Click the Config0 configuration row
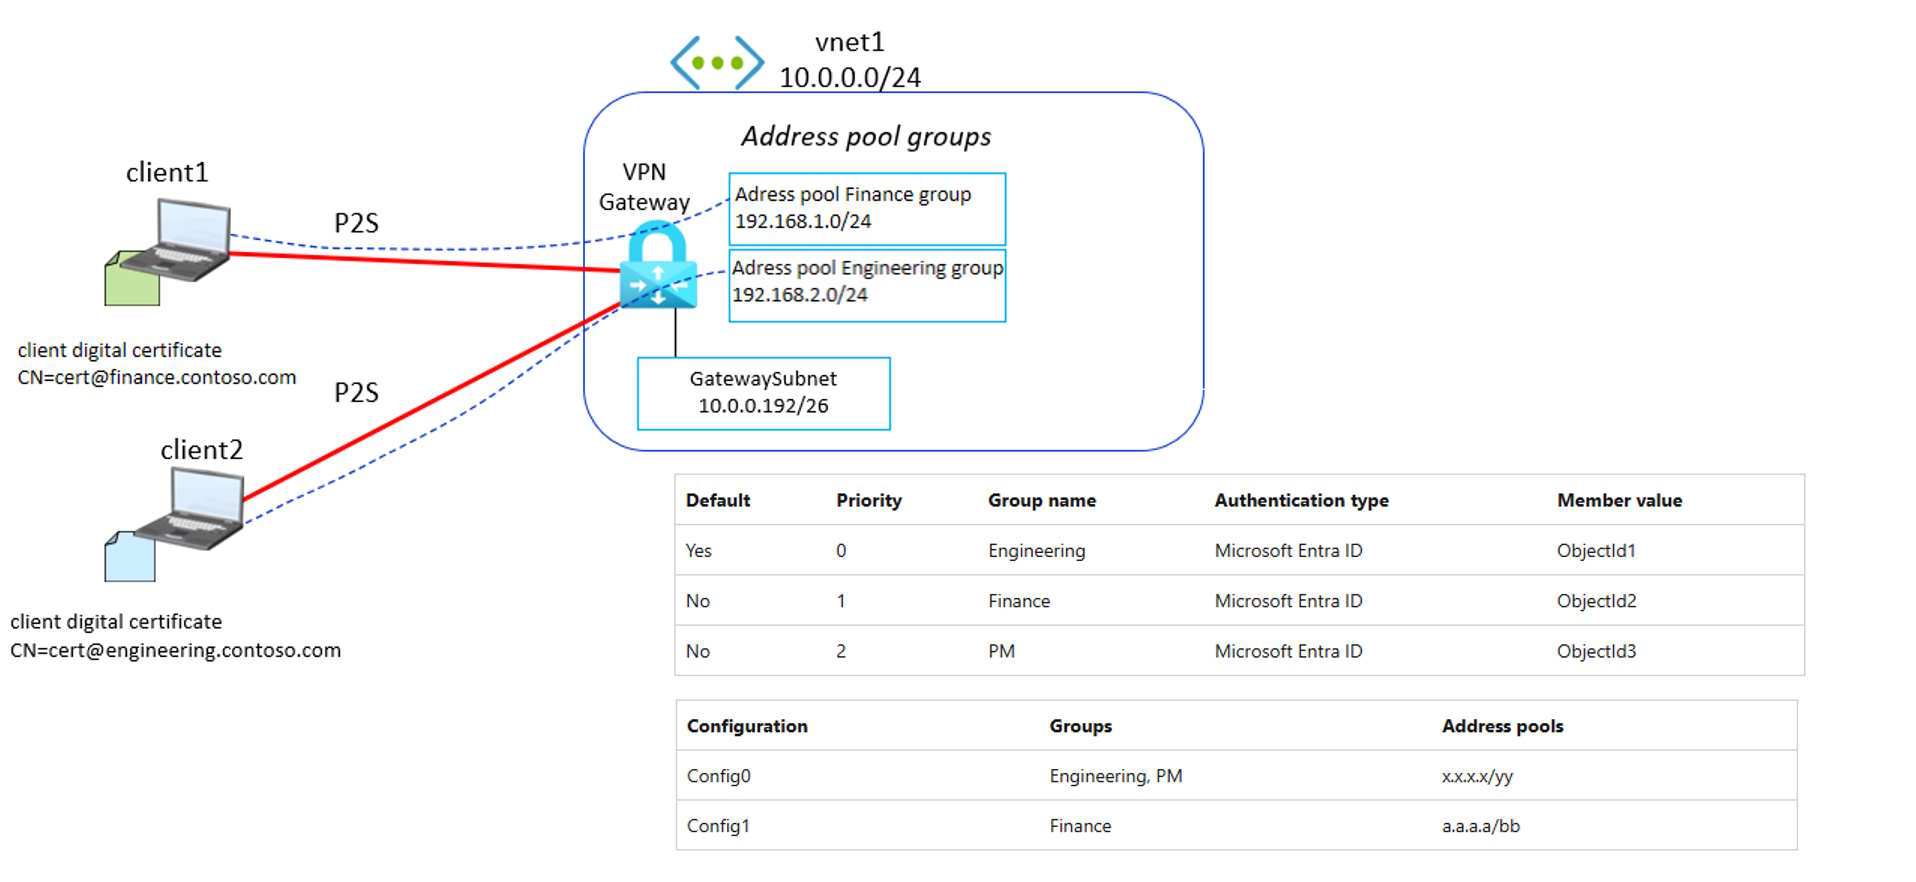Image resolution: width=1916 pixels, height=882 pixels. tap(718, 776)
